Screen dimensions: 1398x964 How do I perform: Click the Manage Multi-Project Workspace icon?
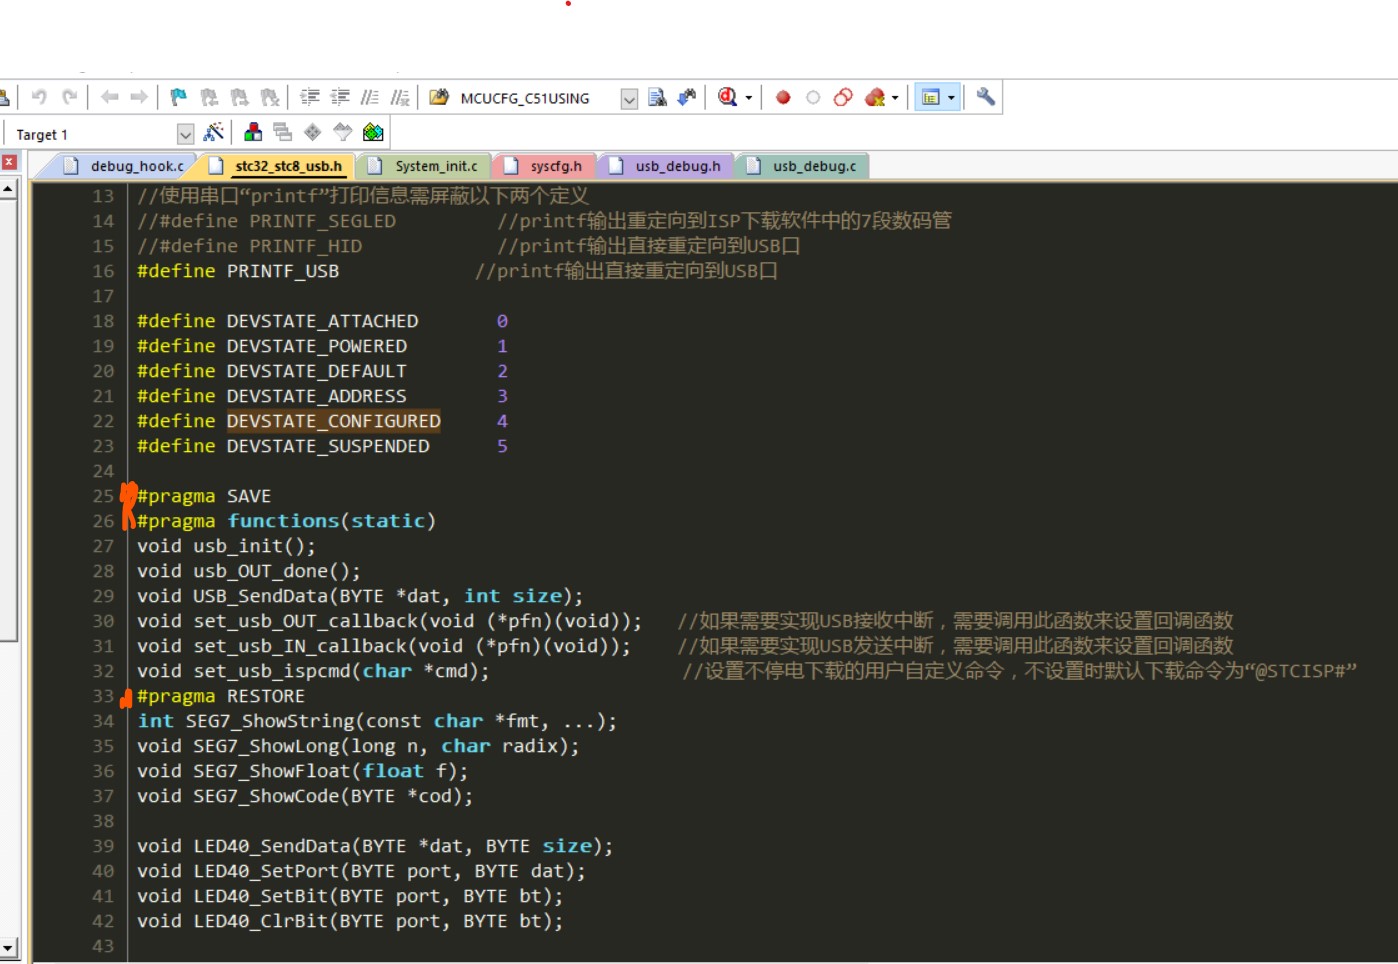pos(283,132)
